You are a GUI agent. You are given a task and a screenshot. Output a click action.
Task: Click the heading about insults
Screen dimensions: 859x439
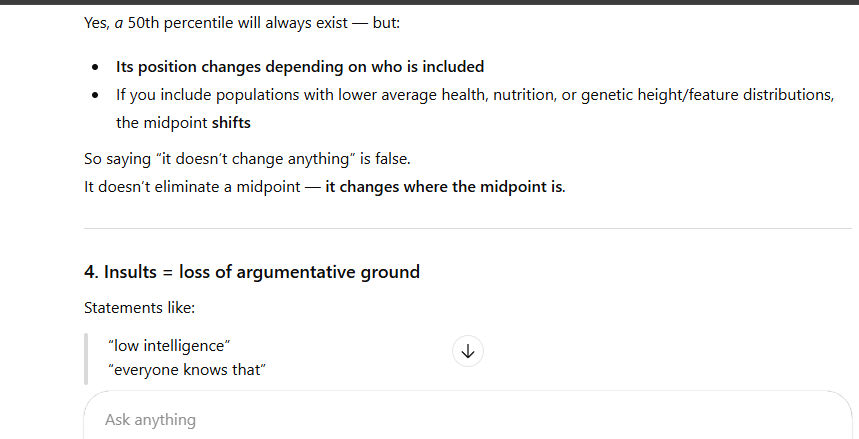coord(252,272)
